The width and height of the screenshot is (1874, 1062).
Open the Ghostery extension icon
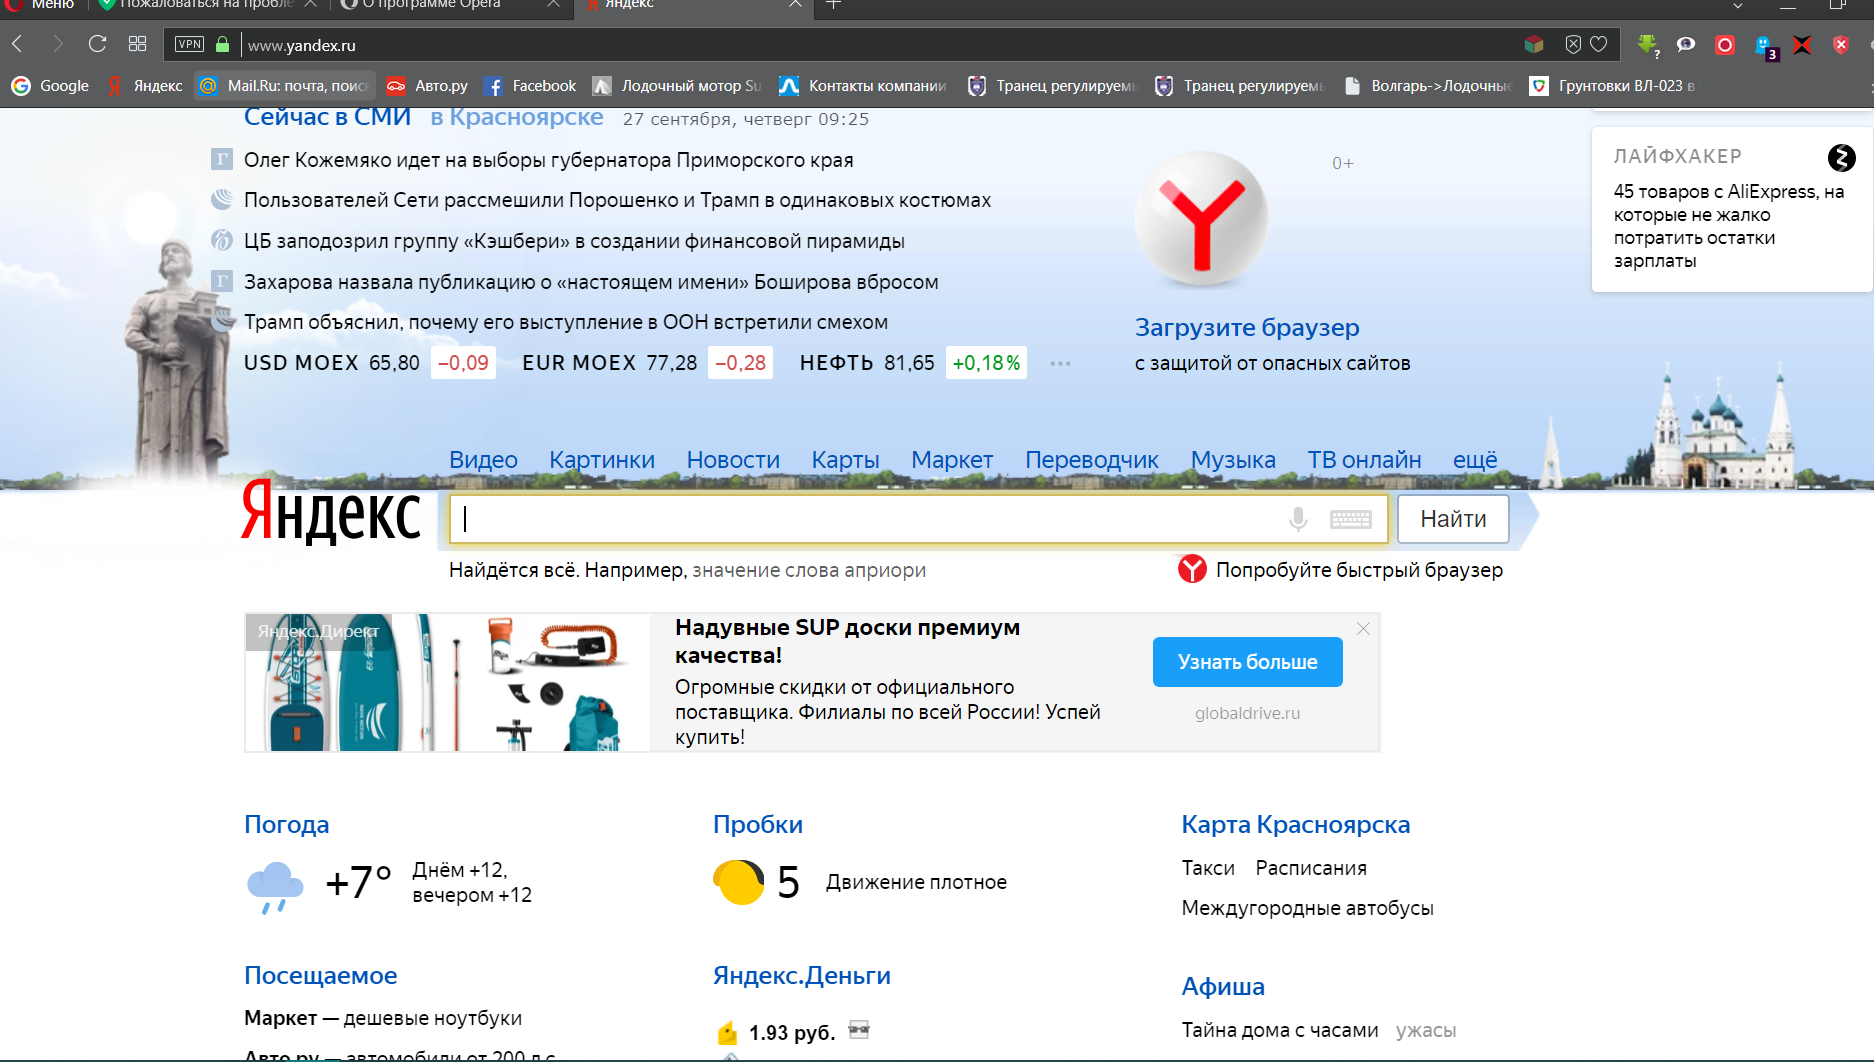pos(1763,45)
